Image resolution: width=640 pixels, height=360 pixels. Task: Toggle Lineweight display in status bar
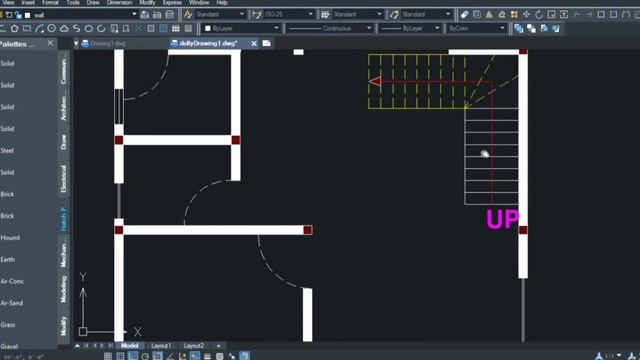coord(207,356)
